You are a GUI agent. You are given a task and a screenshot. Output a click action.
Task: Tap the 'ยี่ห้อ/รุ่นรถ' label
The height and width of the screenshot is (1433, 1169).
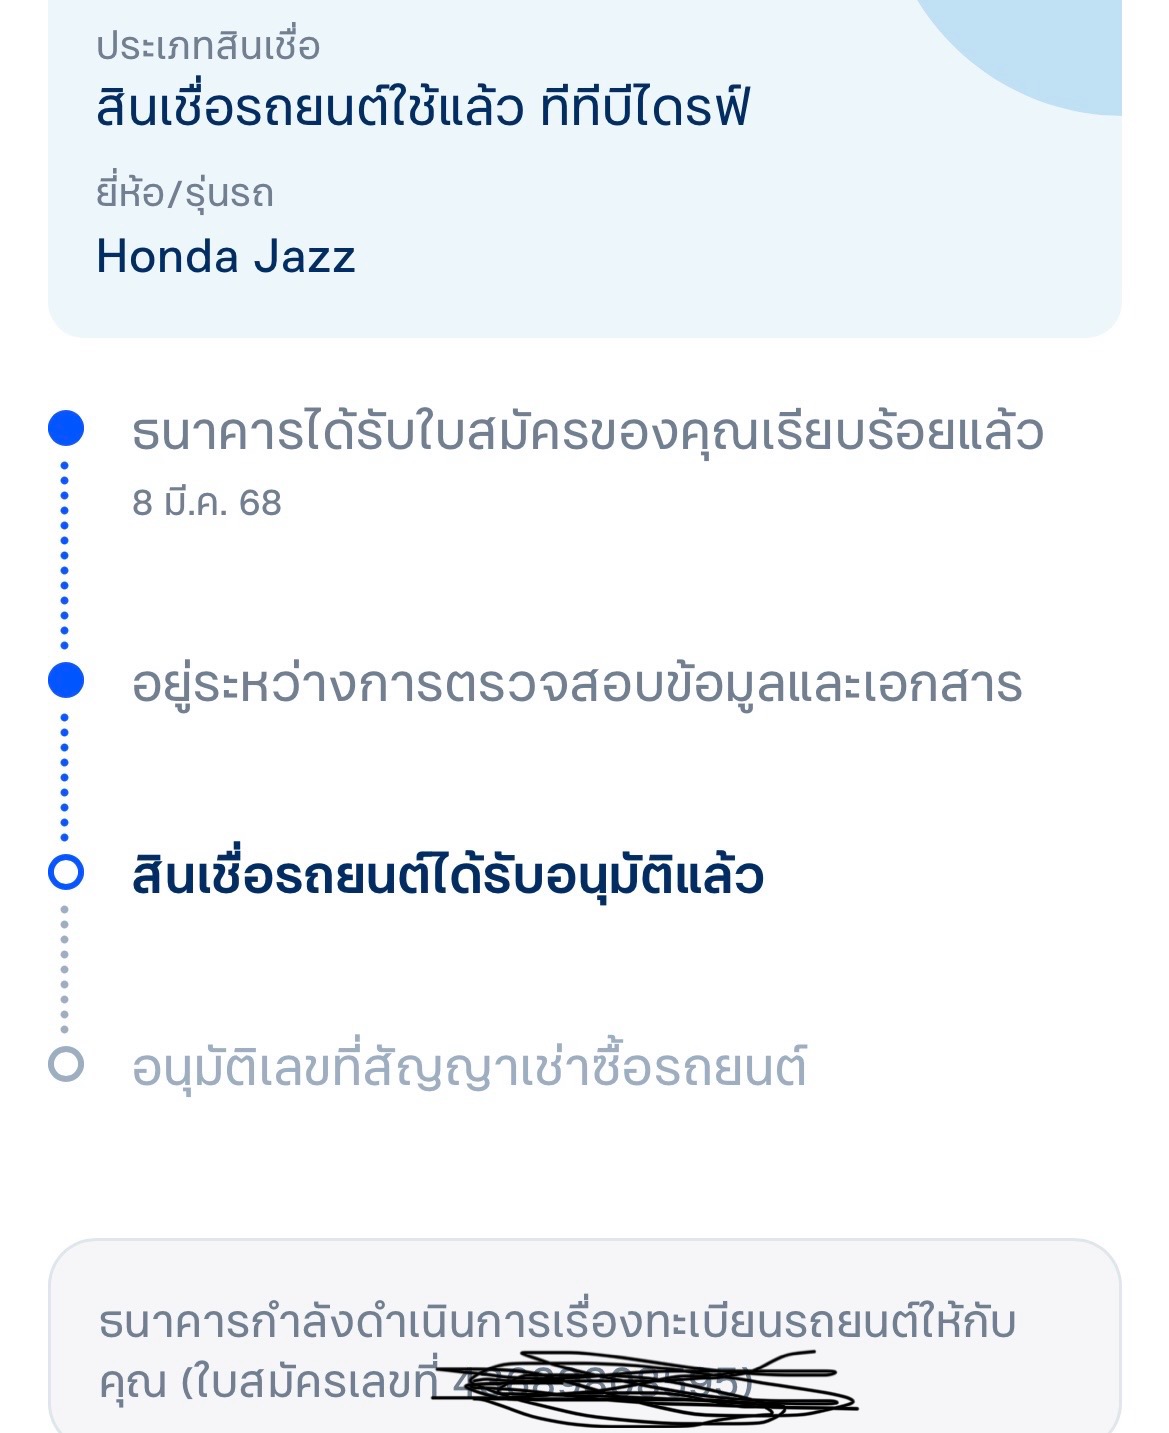pyautogui.click(x=185, y=193)
